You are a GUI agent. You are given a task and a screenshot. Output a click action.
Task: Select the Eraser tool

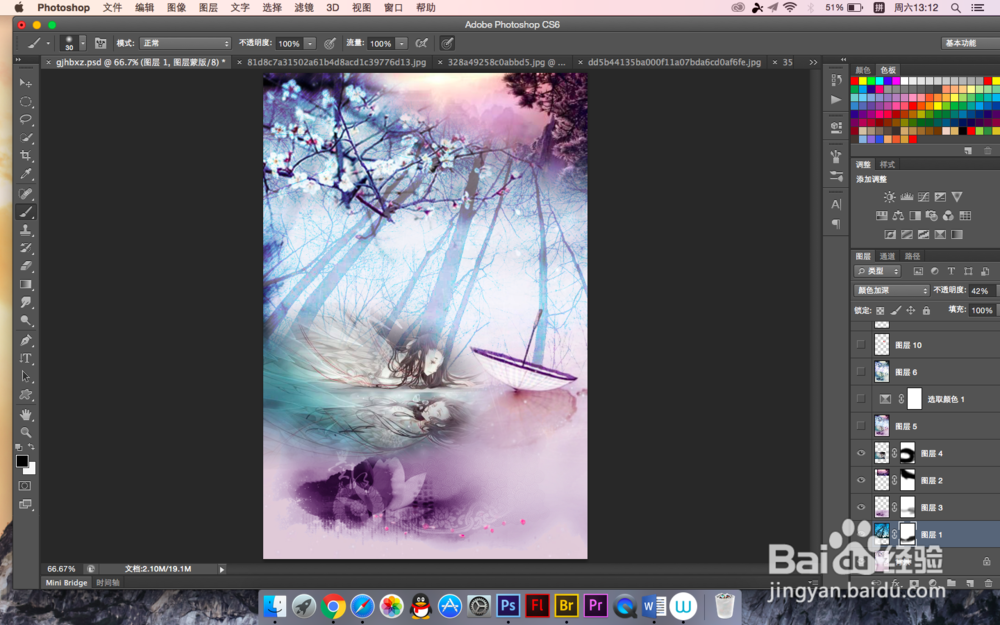click(x=26, y=266)
